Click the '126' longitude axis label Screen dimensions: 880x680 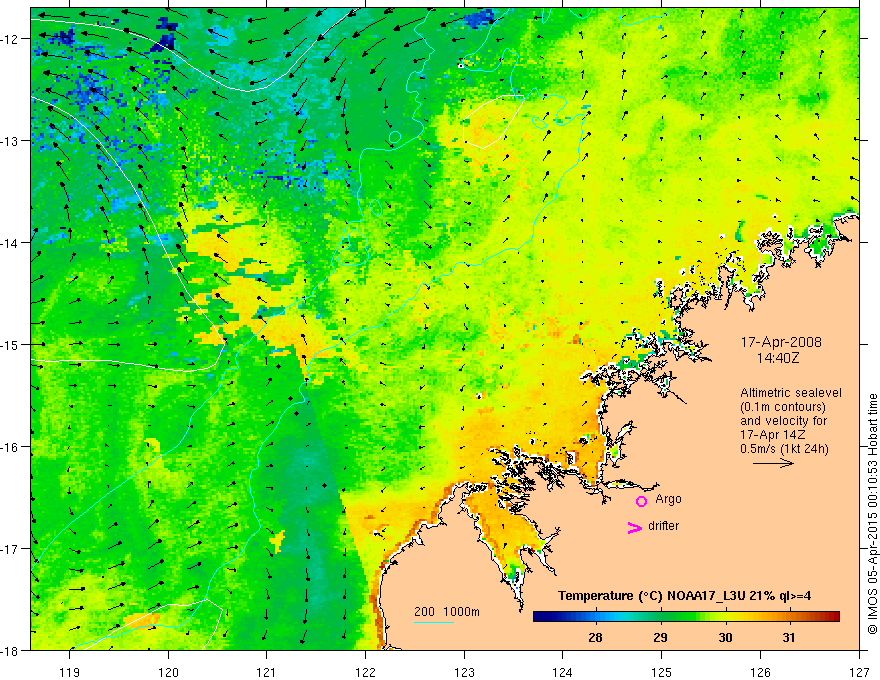tap(760, 672)
